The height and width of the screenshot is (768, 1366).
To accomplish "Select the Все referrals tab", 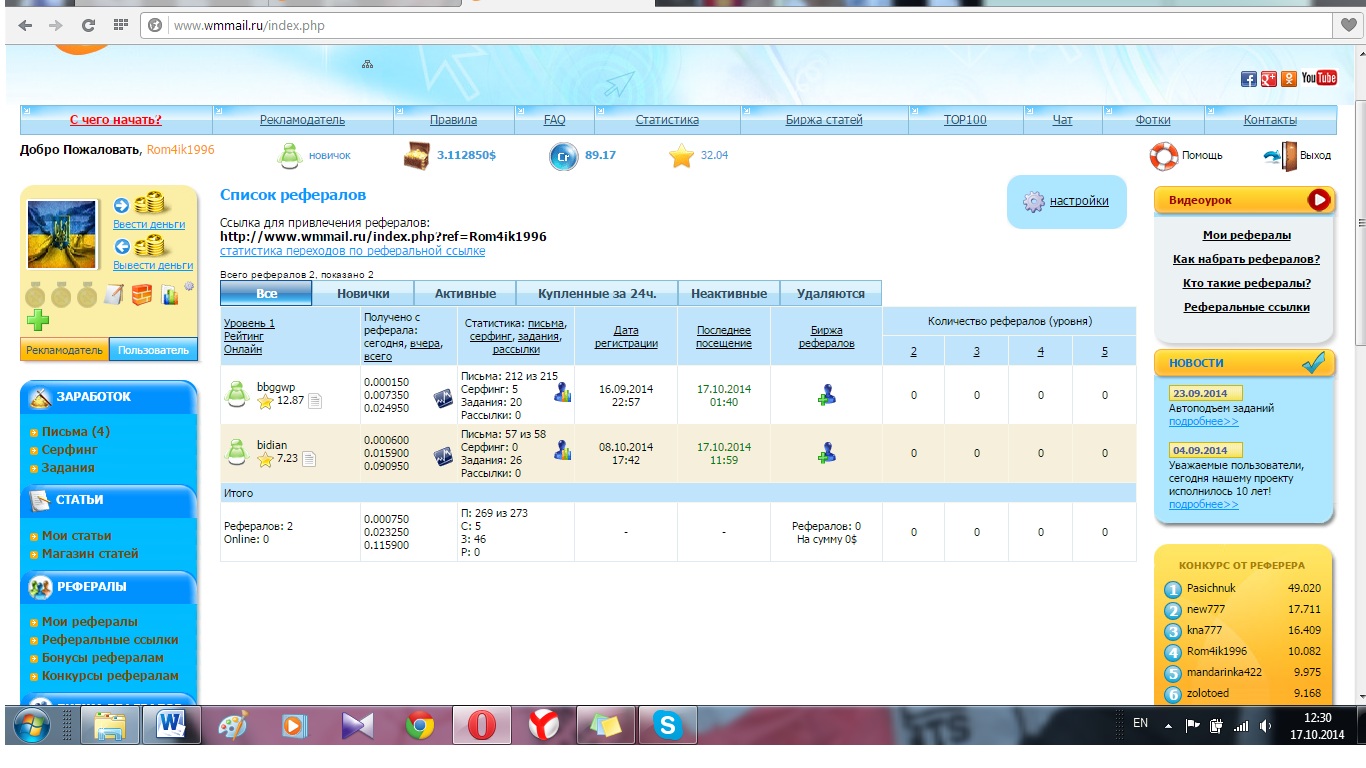I will 266,293.
